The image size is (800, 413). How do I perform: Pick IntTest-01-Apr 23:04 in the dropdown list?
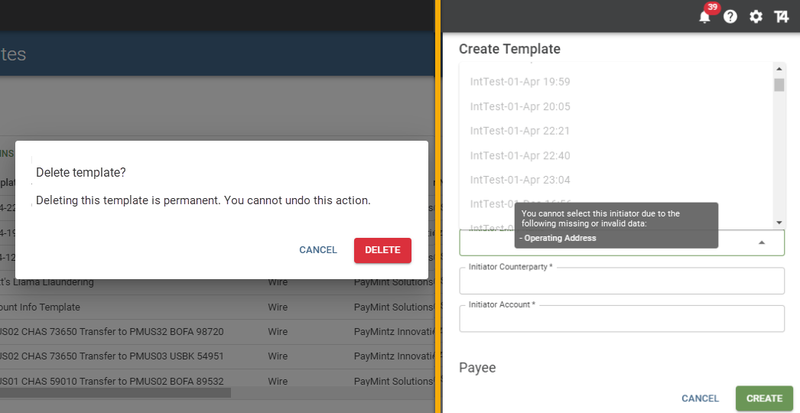click(520, 180)
